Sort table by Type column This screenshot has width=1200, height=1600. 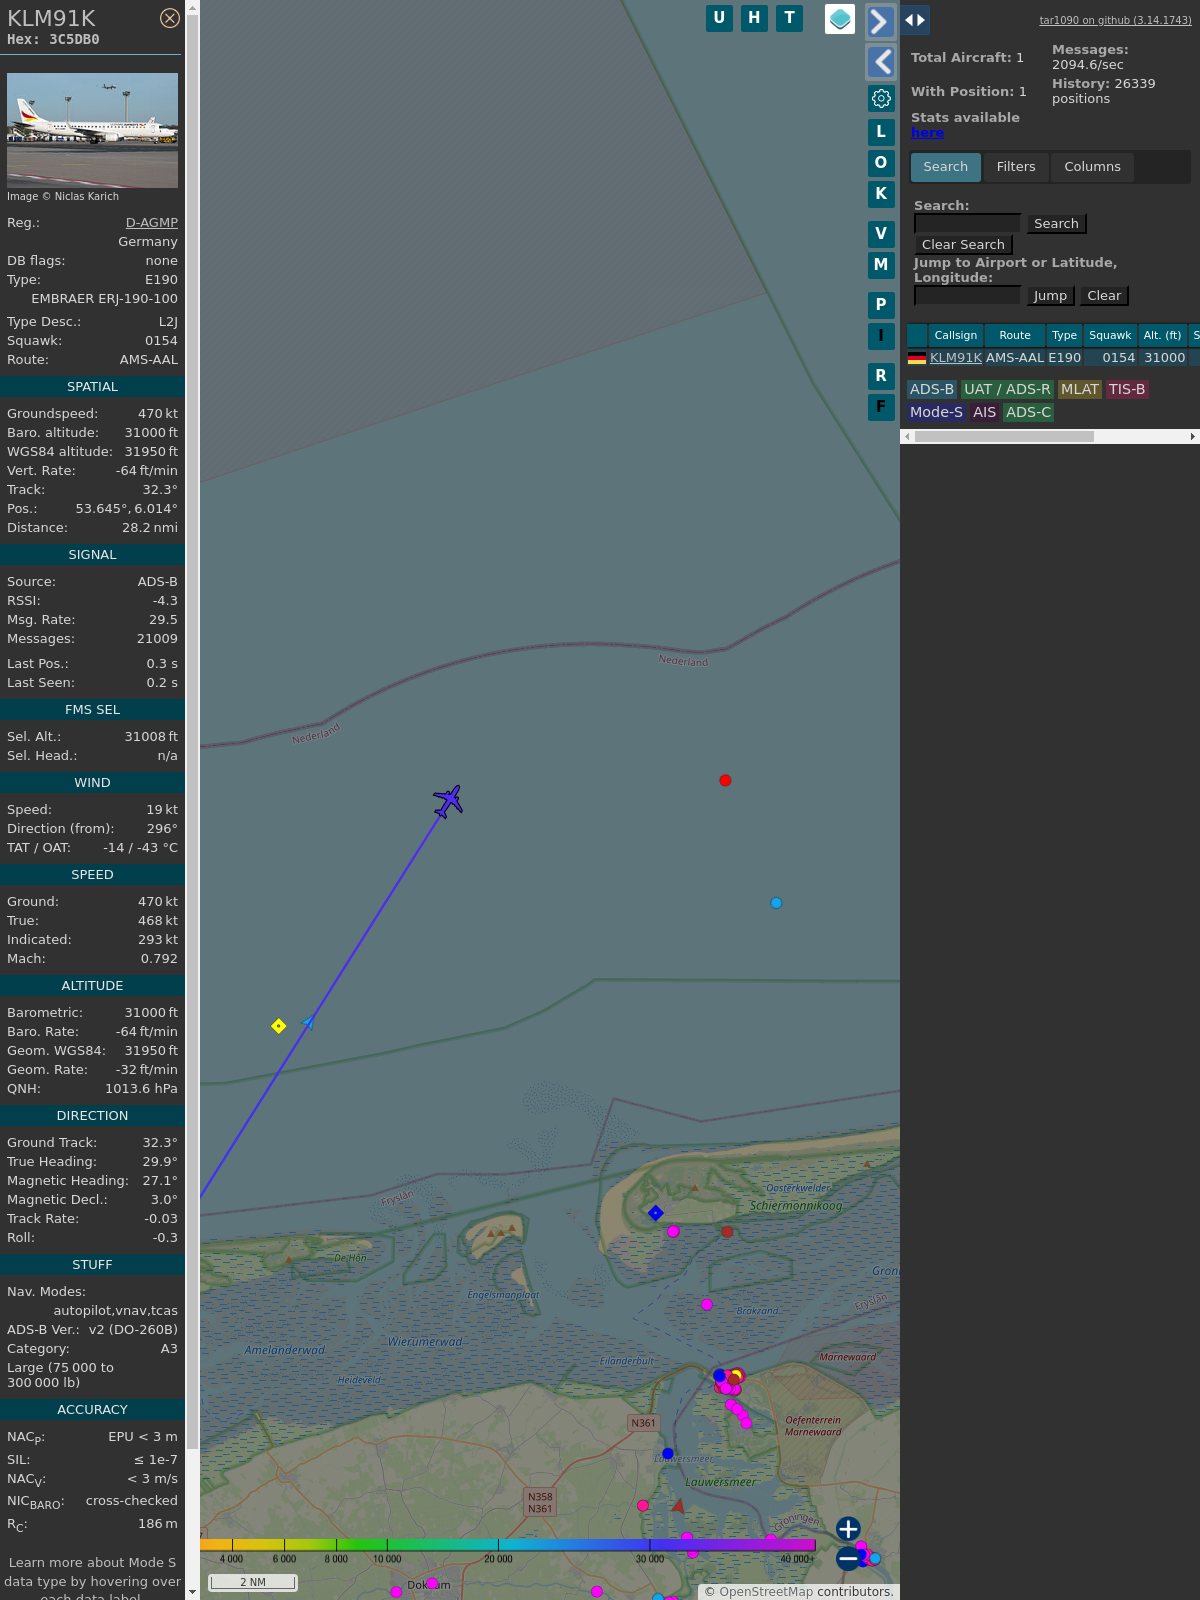(x=1065, y=335)
